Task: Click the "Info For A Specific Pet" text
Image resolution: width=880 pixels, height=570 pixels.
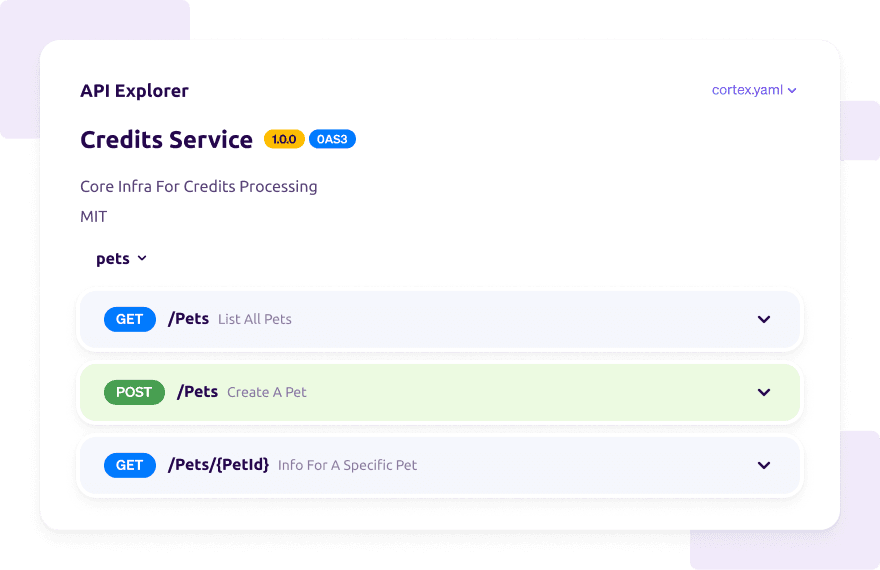Action: click(347, 465)
